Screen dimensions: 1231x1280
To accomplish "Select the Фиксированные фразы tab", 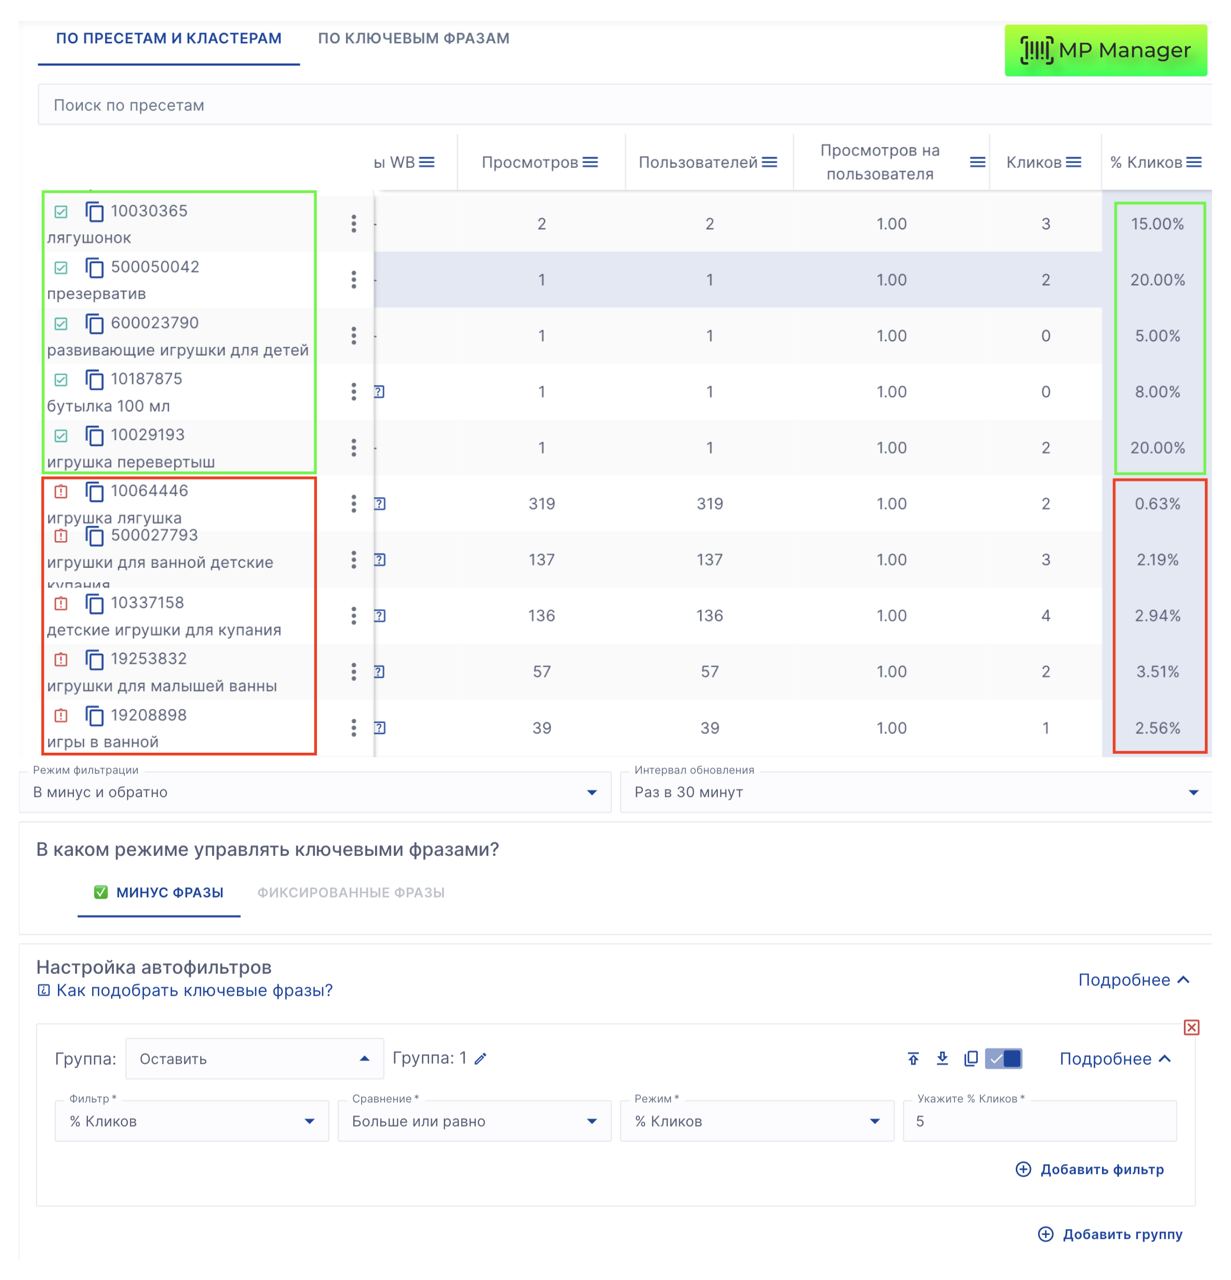I will point(351,893).
